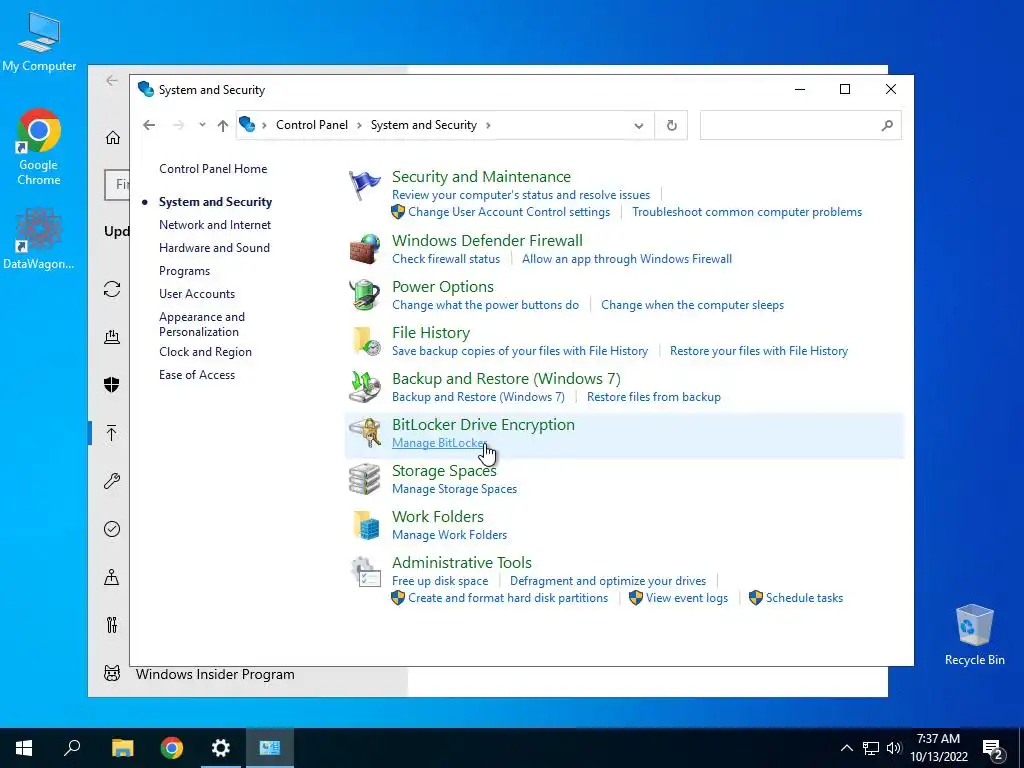1024x768 pixels.
Task: Open Clock and Region category
Action: coord(205,352)
